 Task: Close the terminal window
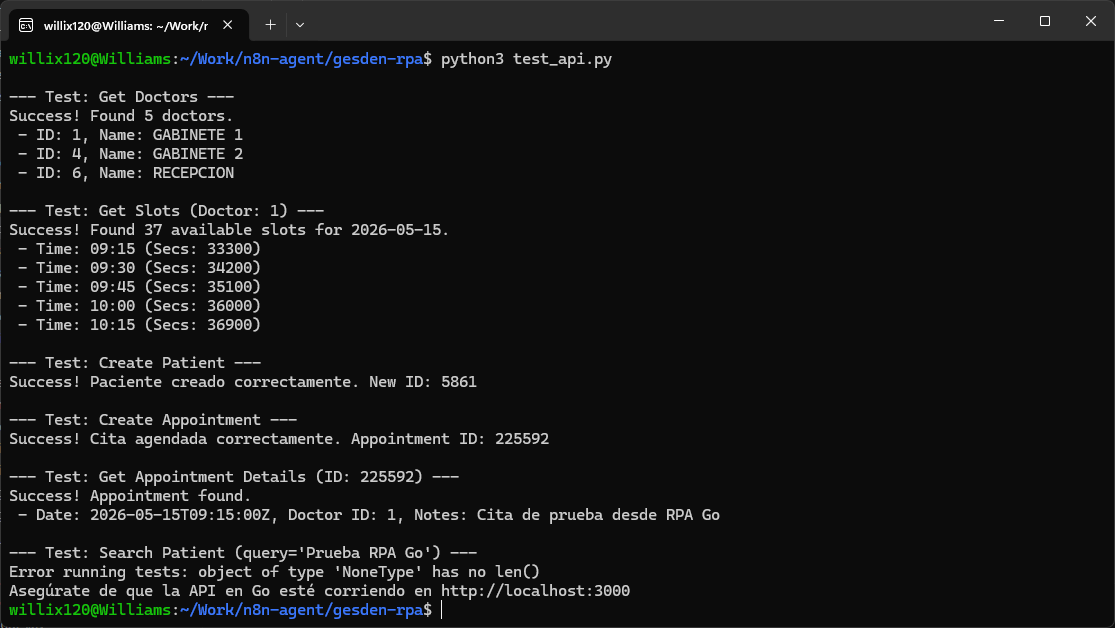tap(1091, 21)
